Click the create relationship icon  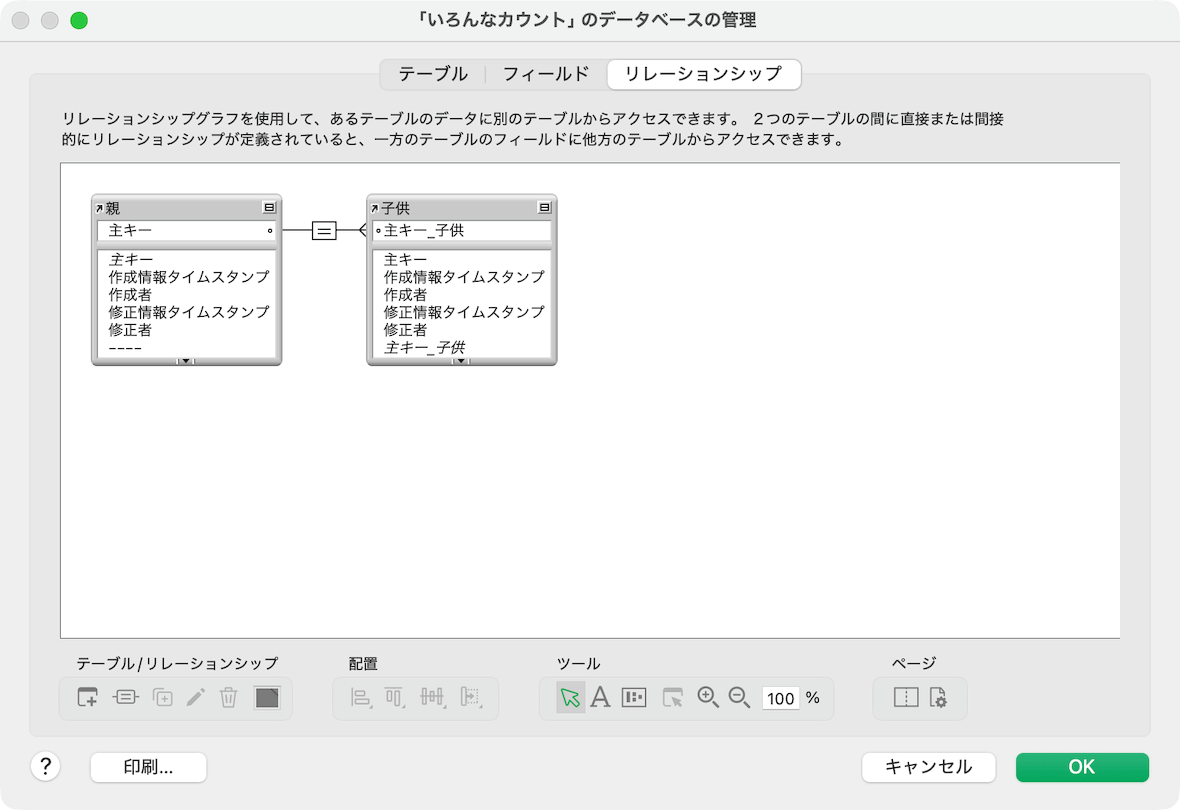(x=125, y=698)
